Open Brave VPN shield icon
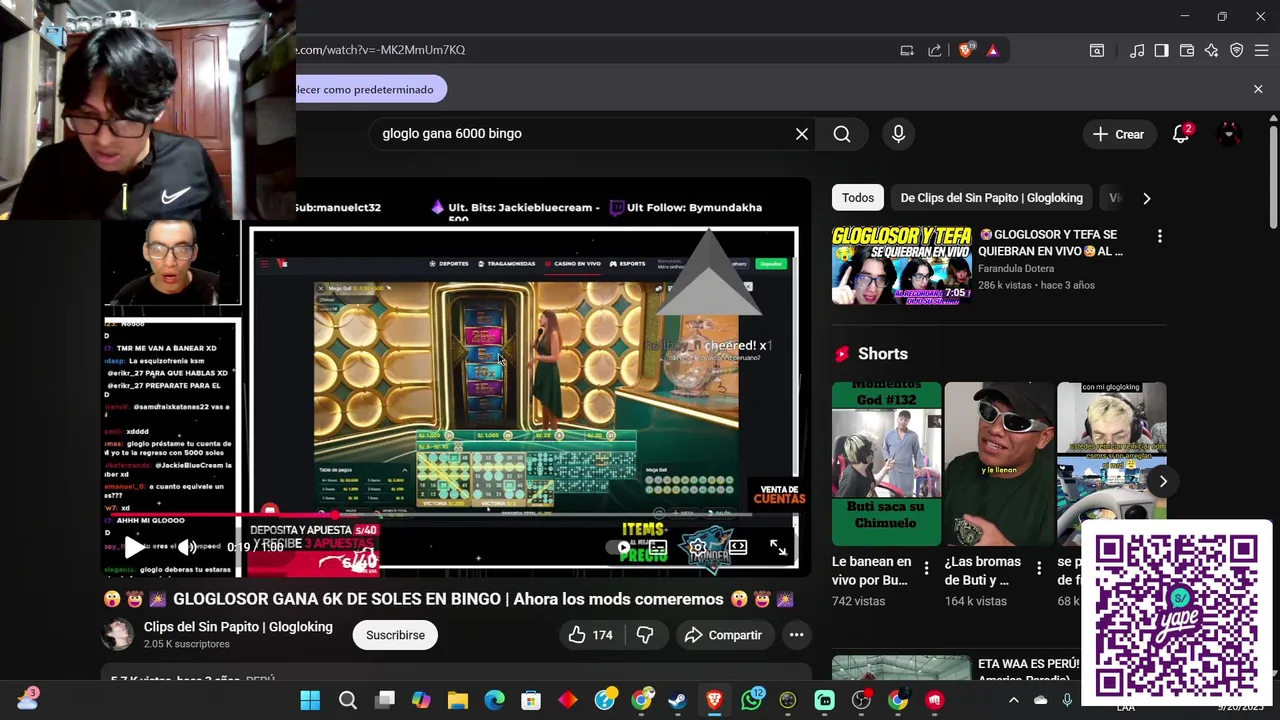Screen dimensions: 1280x720 tap(1237, 50)
